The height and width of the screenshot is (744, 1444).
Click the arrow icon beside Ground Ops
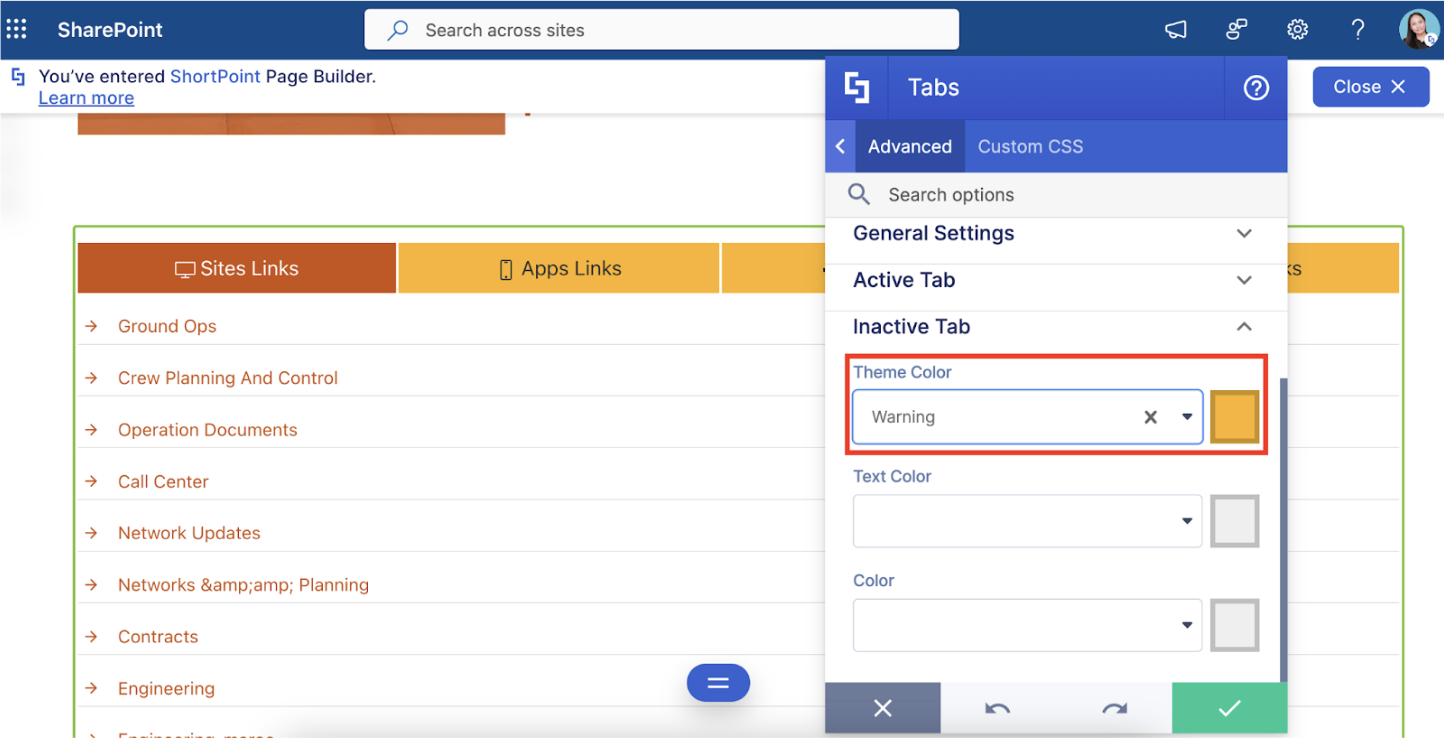pyautogui.click(x=92, y=326)
